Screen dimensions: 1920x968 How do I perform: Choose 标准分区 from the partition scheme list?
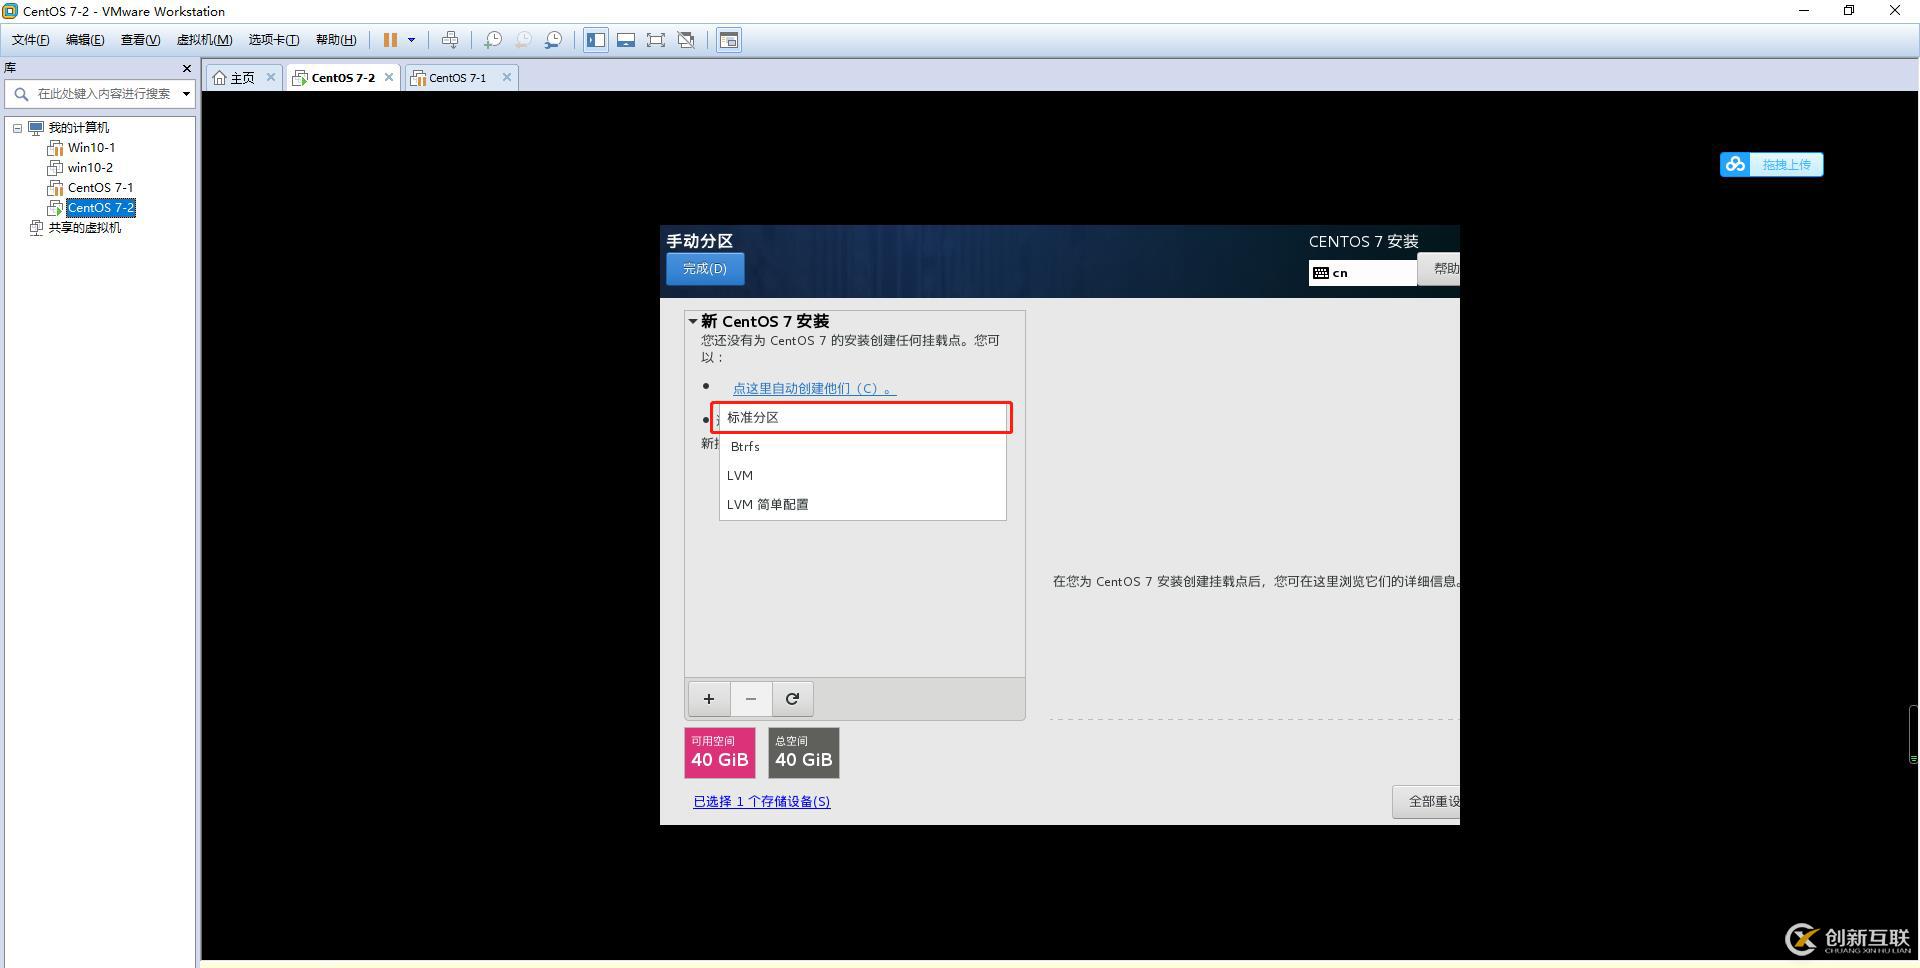tap(862, 418)
